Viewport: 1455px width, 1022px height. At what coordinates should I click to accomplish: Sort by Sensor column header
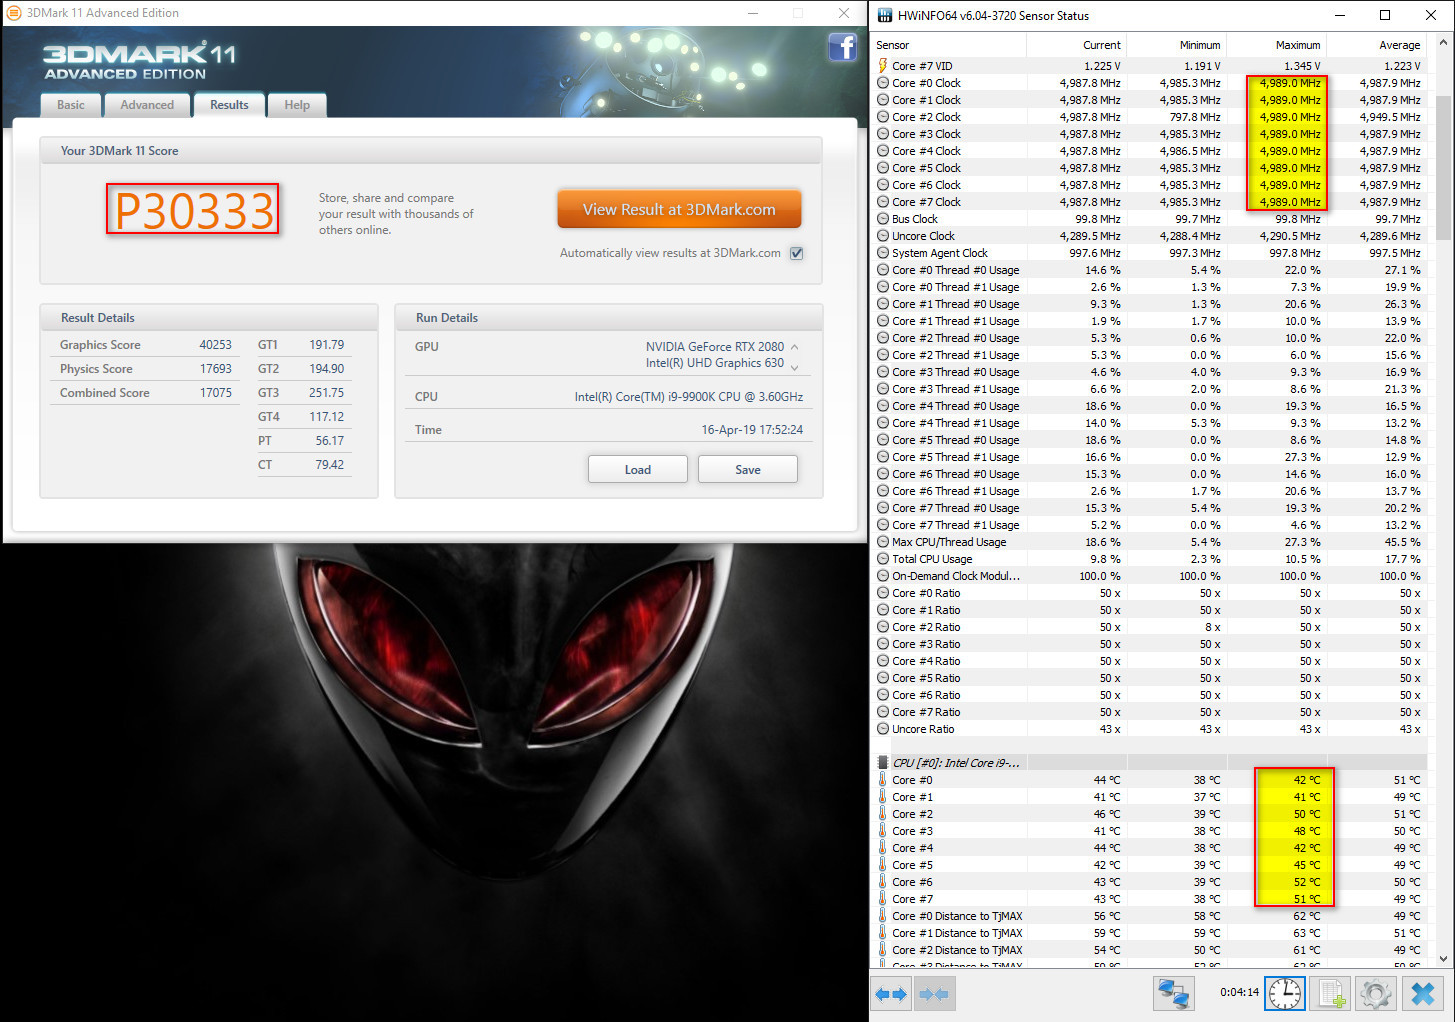pos(948,45)
